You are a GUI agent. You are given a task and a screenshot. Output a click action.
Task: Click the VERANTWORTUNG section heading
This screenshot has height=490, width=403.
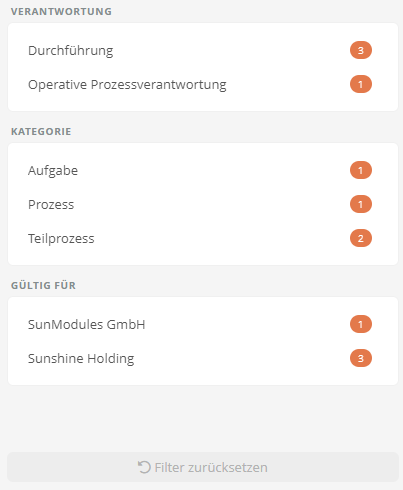pyautogui.click(x=61, y=11)
